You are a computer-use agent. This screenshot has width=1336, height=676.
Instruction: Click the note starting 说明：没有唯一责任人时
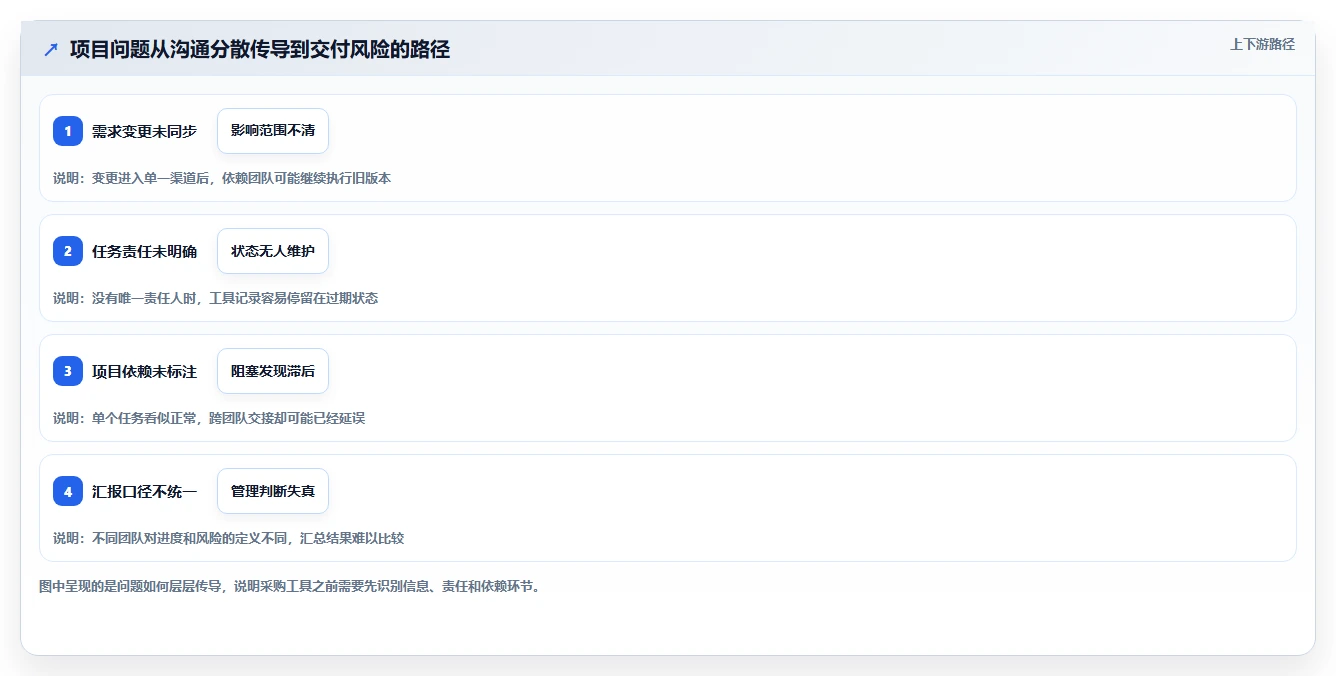(x=215, y=298)
